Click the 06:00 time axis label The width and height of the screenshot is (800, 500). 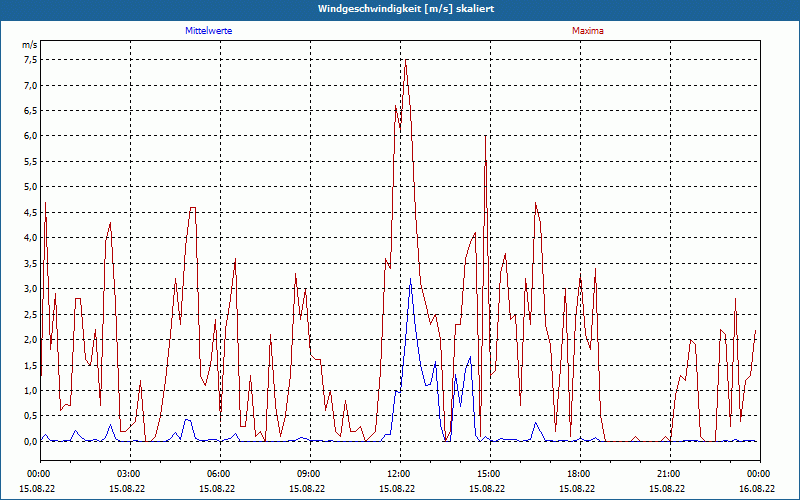coord(217,474)
